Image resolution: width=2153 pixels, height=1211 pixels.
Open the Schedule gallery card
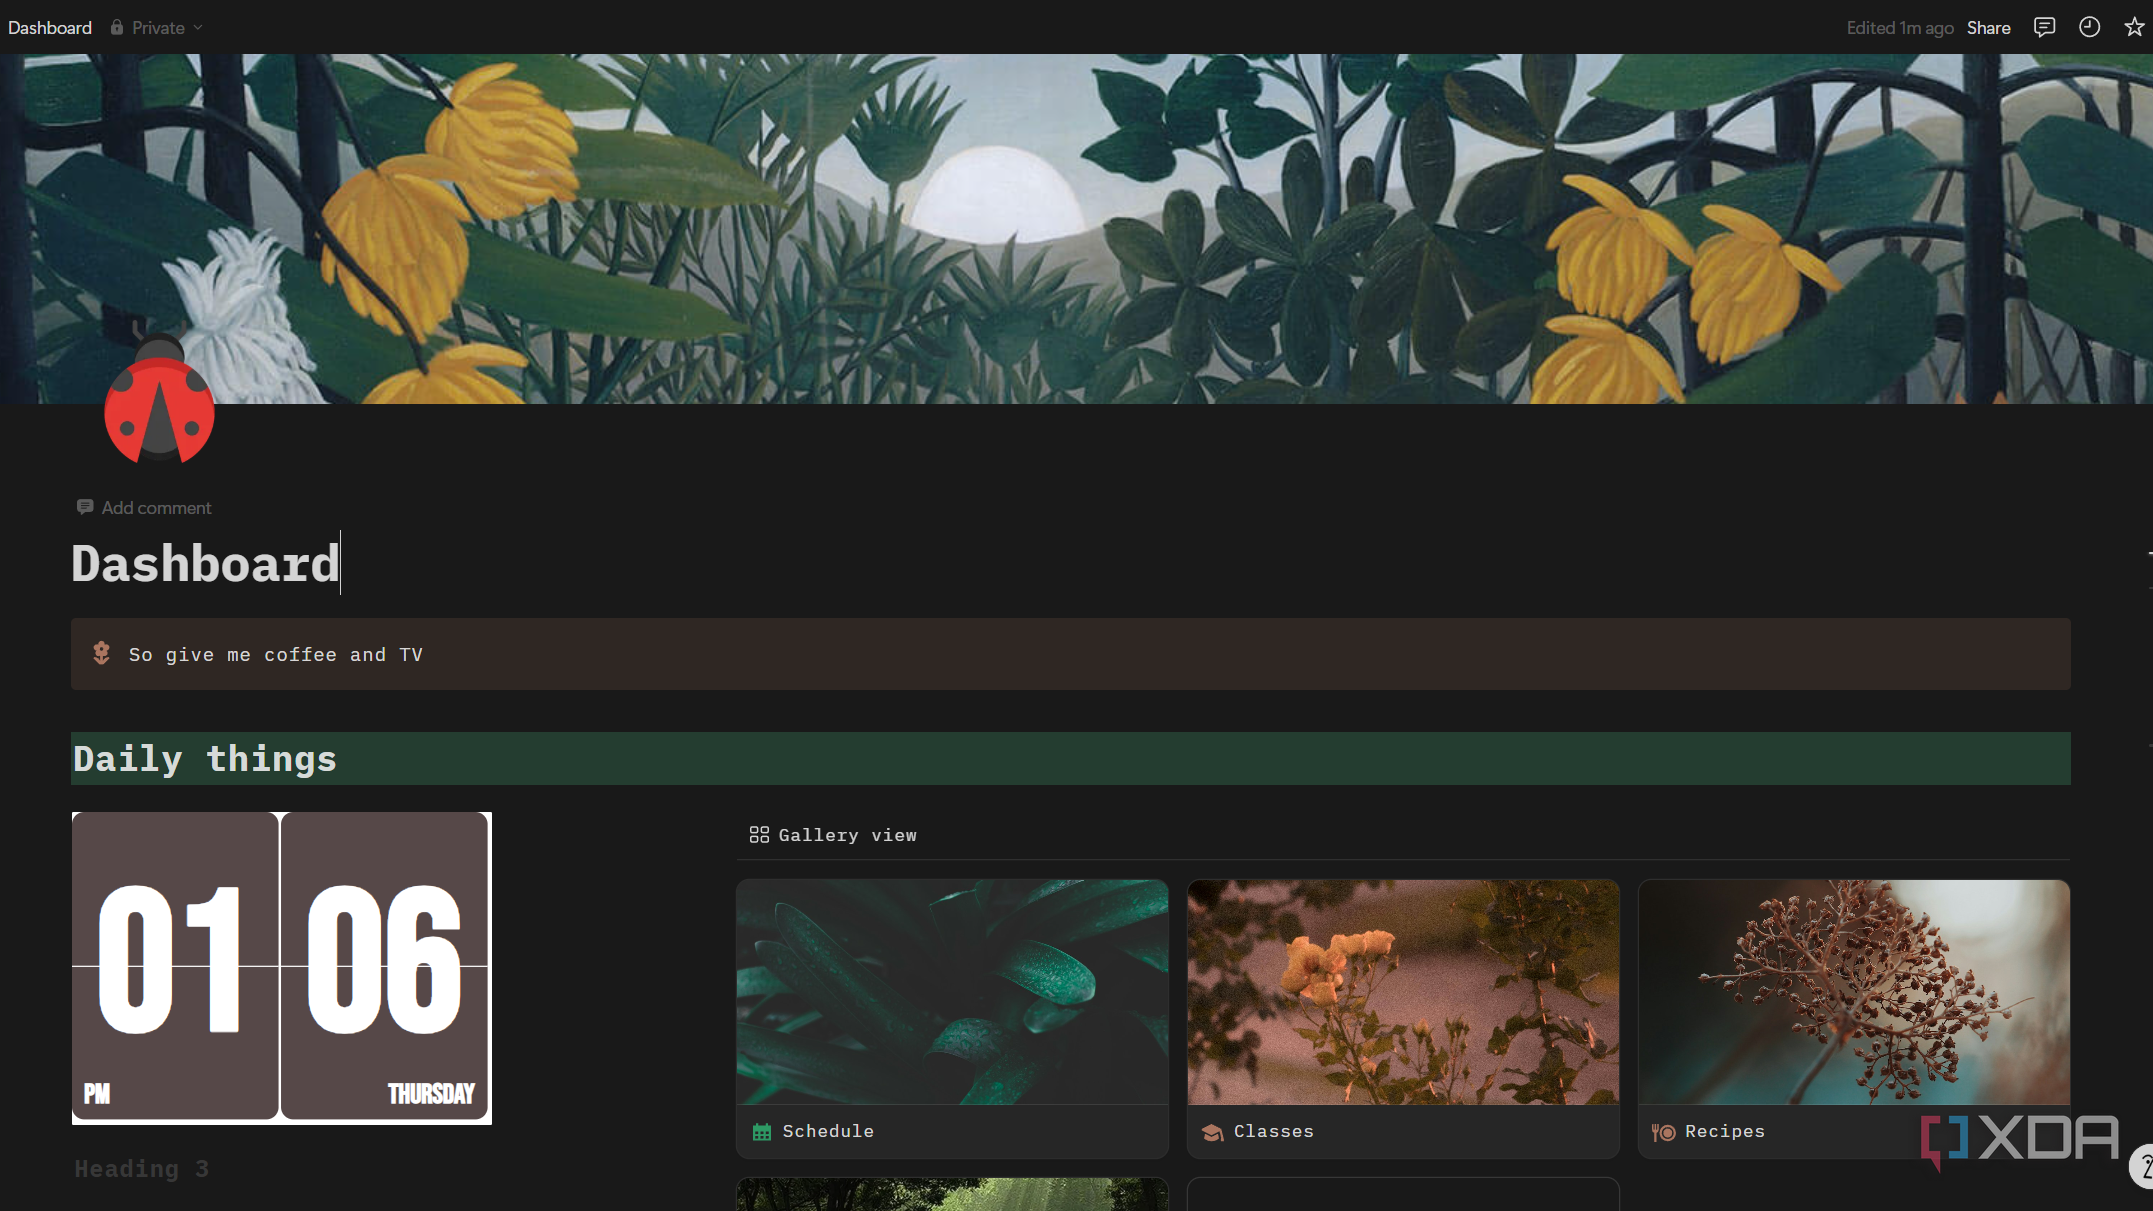[952, 1018]
